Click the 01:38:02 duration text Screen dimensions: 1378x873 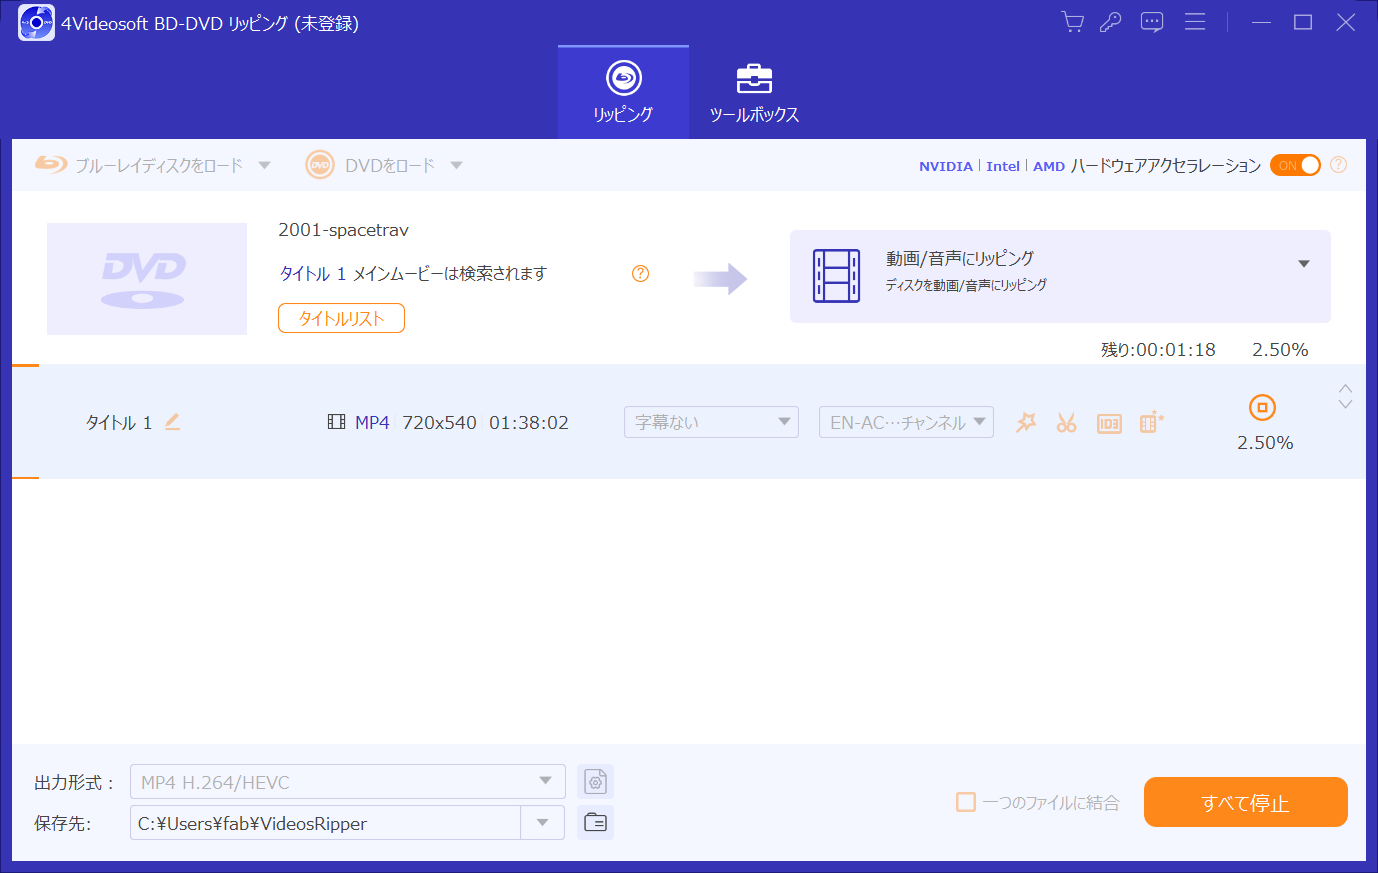pos(529,423)
